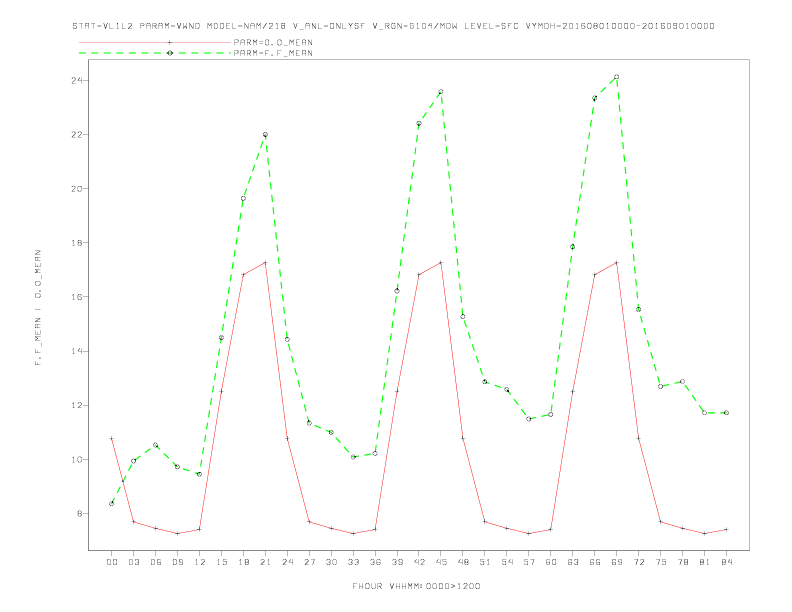
Task: Click x-axis tick label '03'
Action: point(133,562)
